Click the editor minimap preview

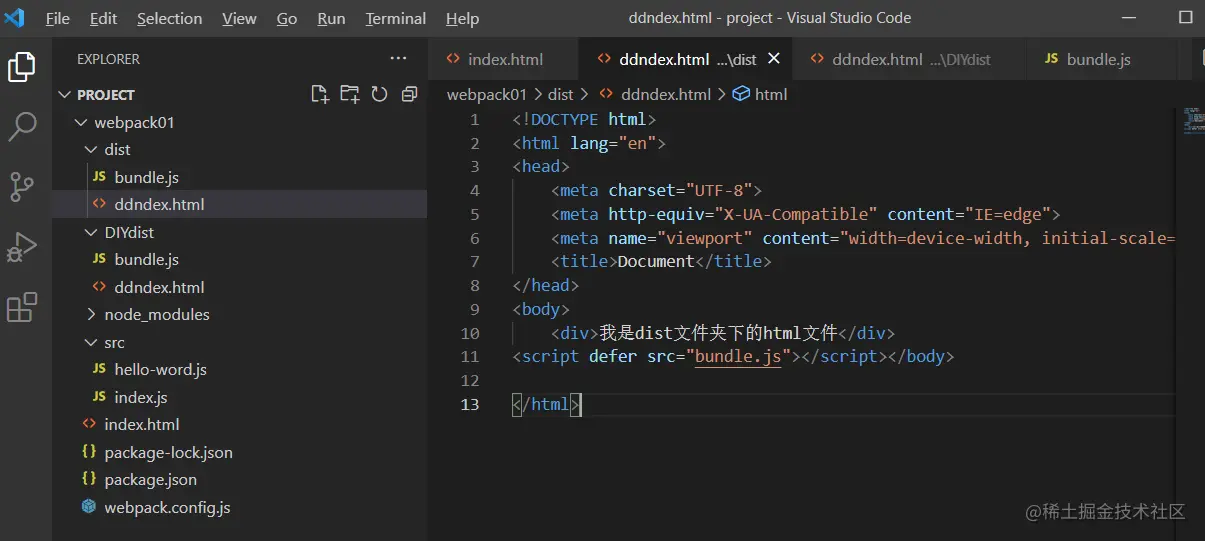coord(1193,120)
